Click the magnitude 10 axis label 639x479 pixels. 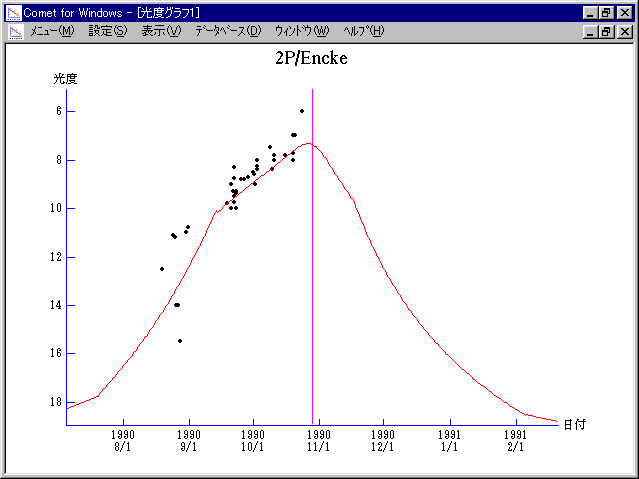[56, 208]
